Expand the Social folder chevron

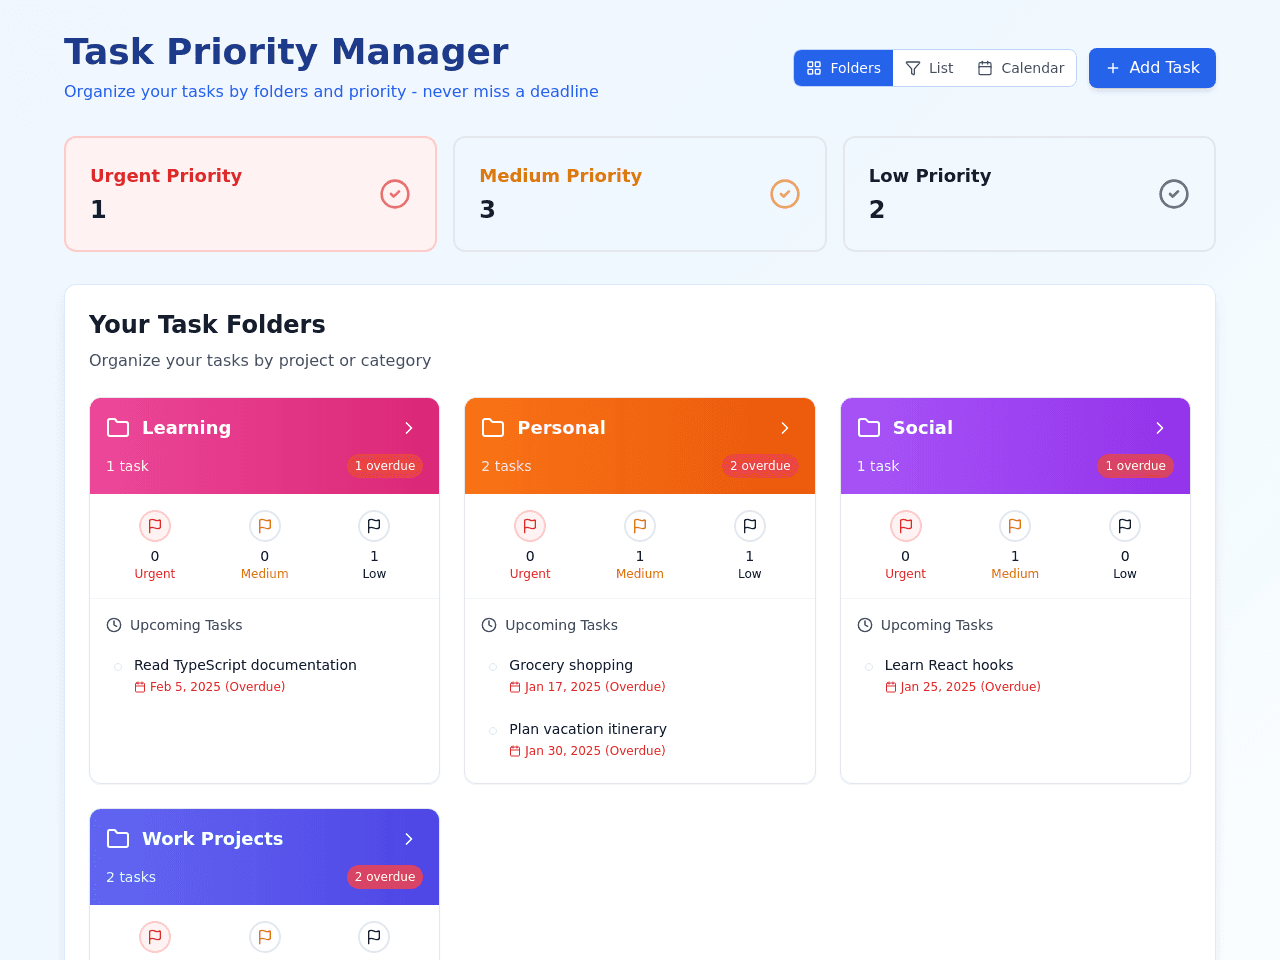(x=1160, y=428)
